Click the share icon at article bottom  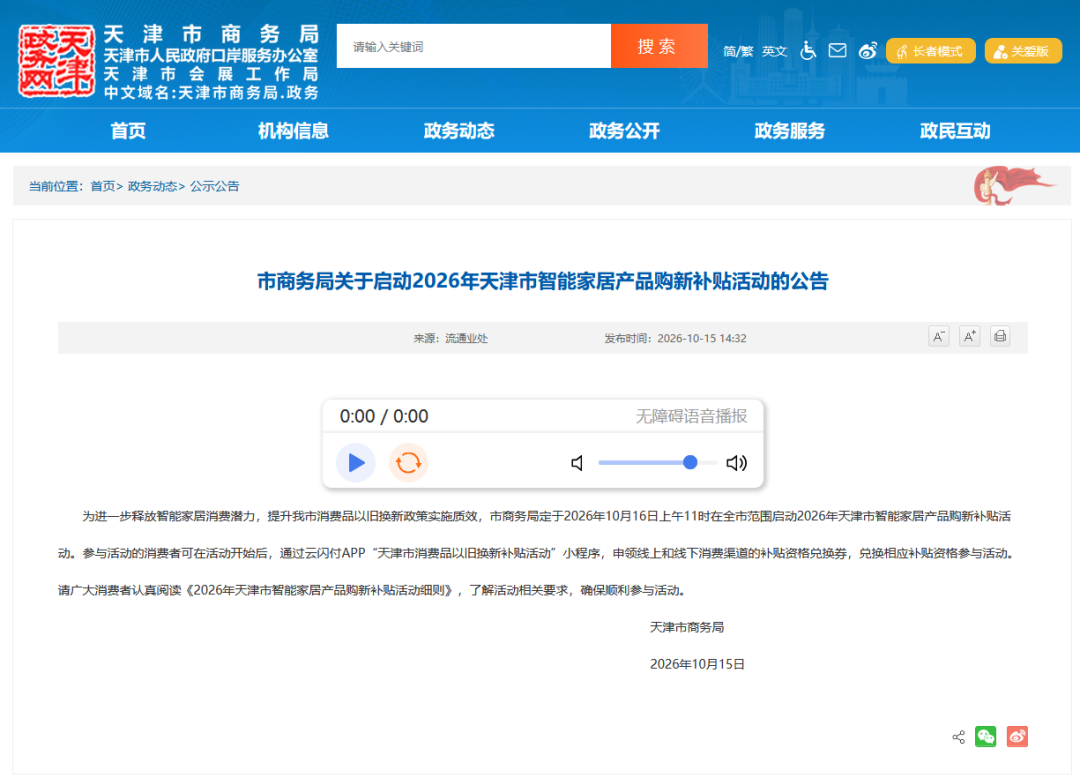coord(958,737)
